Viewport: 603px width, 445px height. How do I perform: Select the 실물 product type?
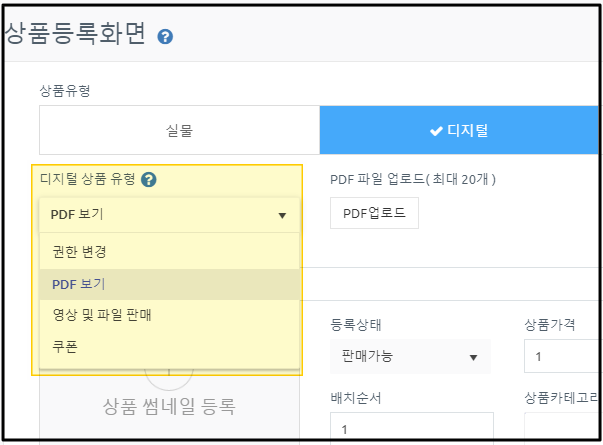pos(180,130)
